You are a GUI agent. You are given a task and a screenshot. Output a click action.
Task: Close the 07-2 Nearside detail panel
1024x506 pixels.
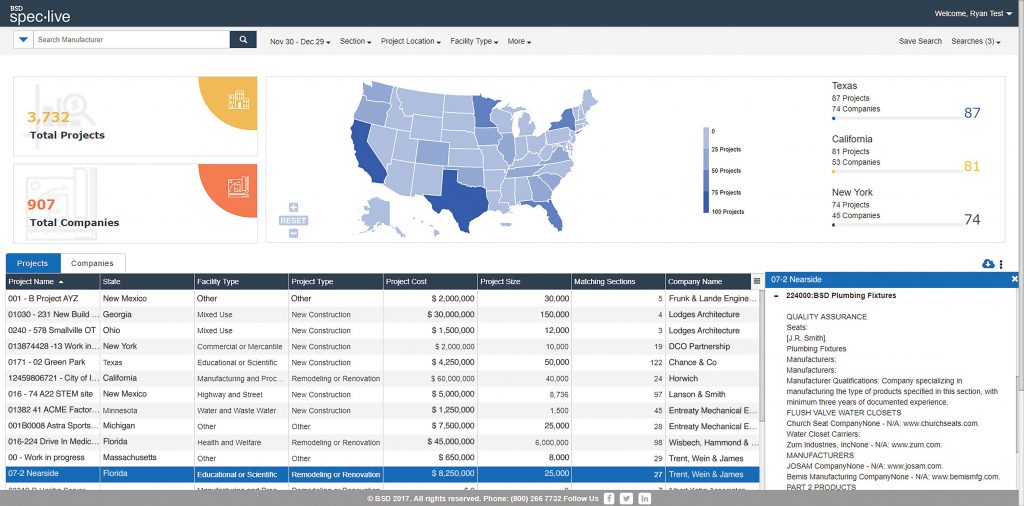[1014, 279]
